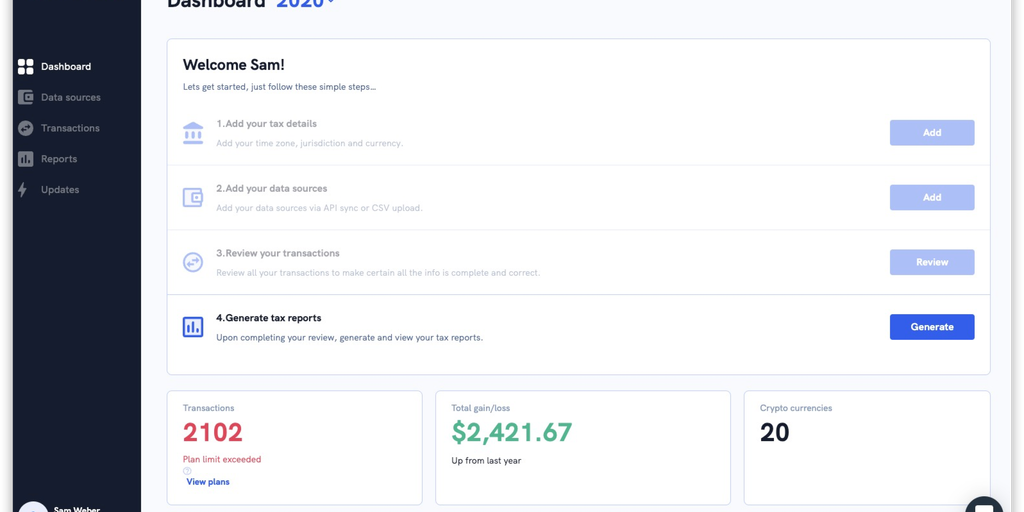Click the question mark icon under Plan limit exceeded

tap(187, 471)
